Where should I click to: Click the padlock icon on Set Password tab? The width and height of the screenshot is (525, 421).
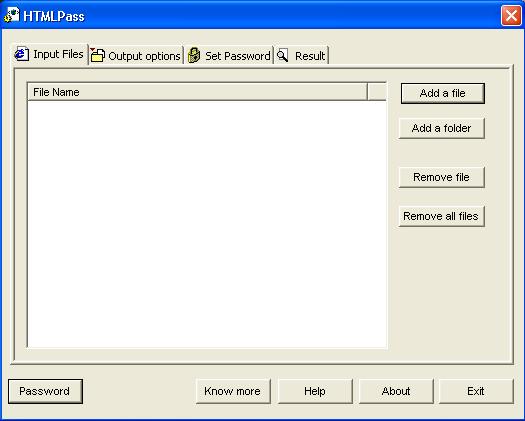click(x=194, y=55)
